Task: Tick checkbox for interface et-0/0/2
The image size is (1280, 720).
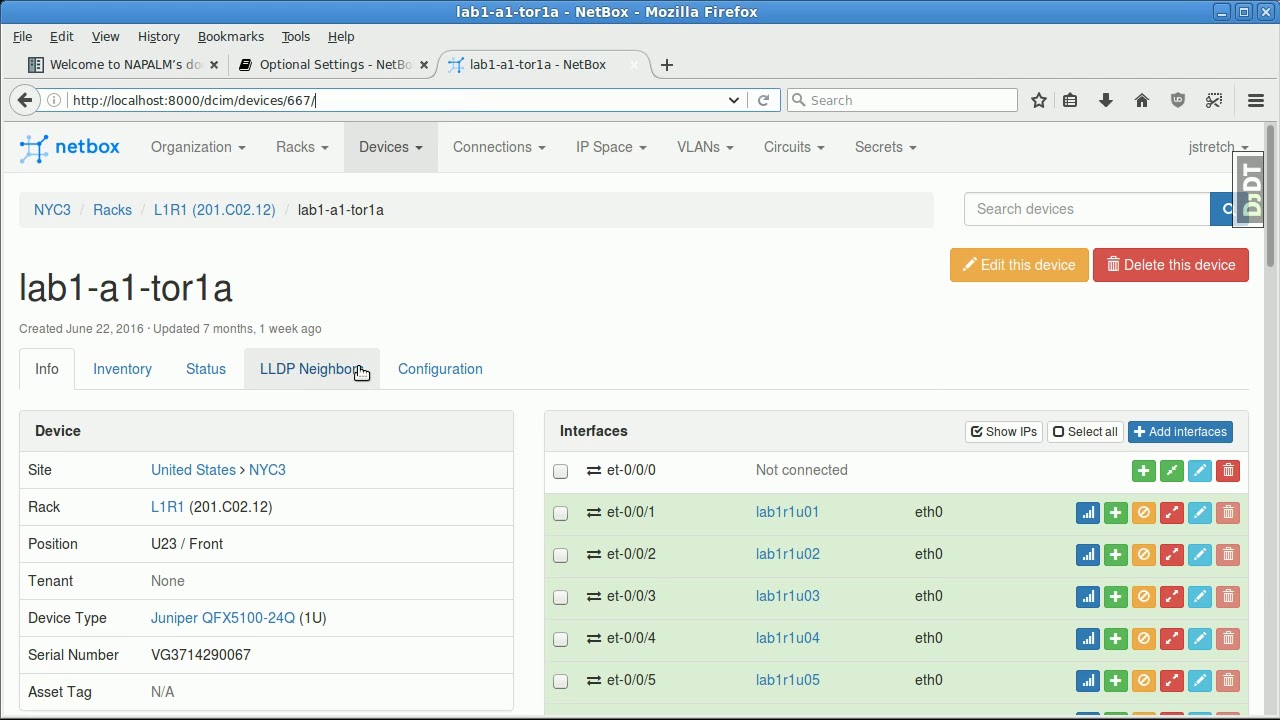Action: (560, 555)
